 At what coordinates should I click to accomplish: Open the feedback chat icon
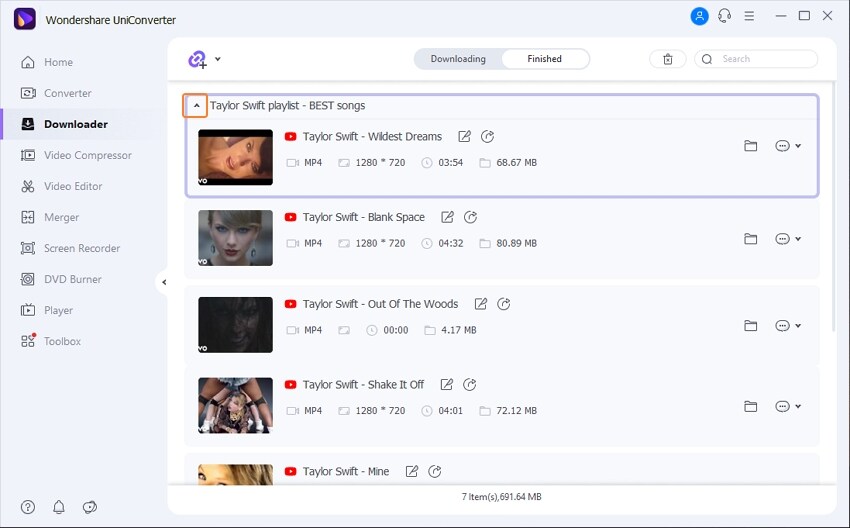89,507
